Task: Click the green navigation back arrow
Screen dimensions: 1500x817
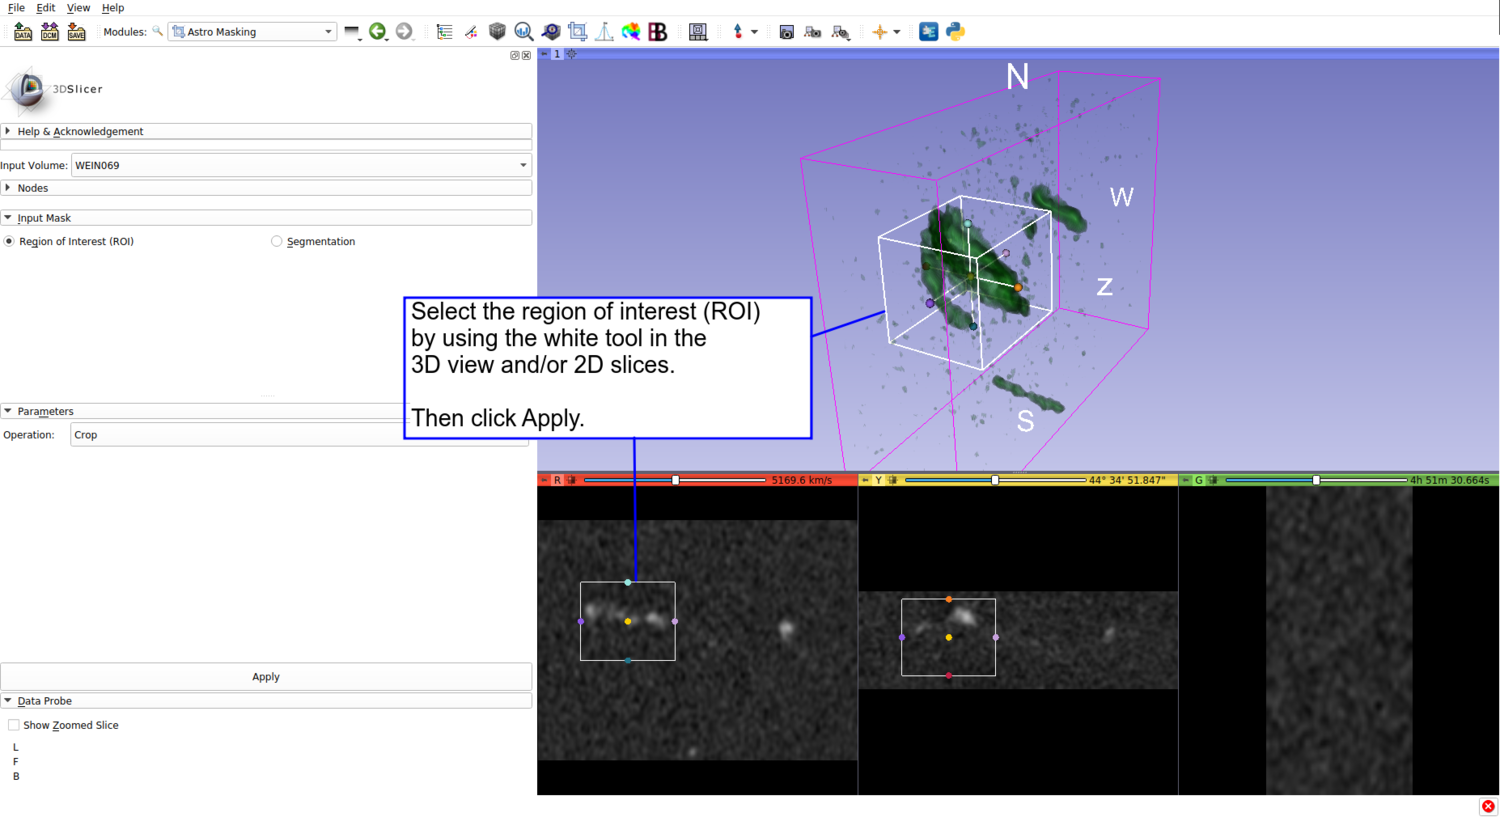Action: pos(378,31)
